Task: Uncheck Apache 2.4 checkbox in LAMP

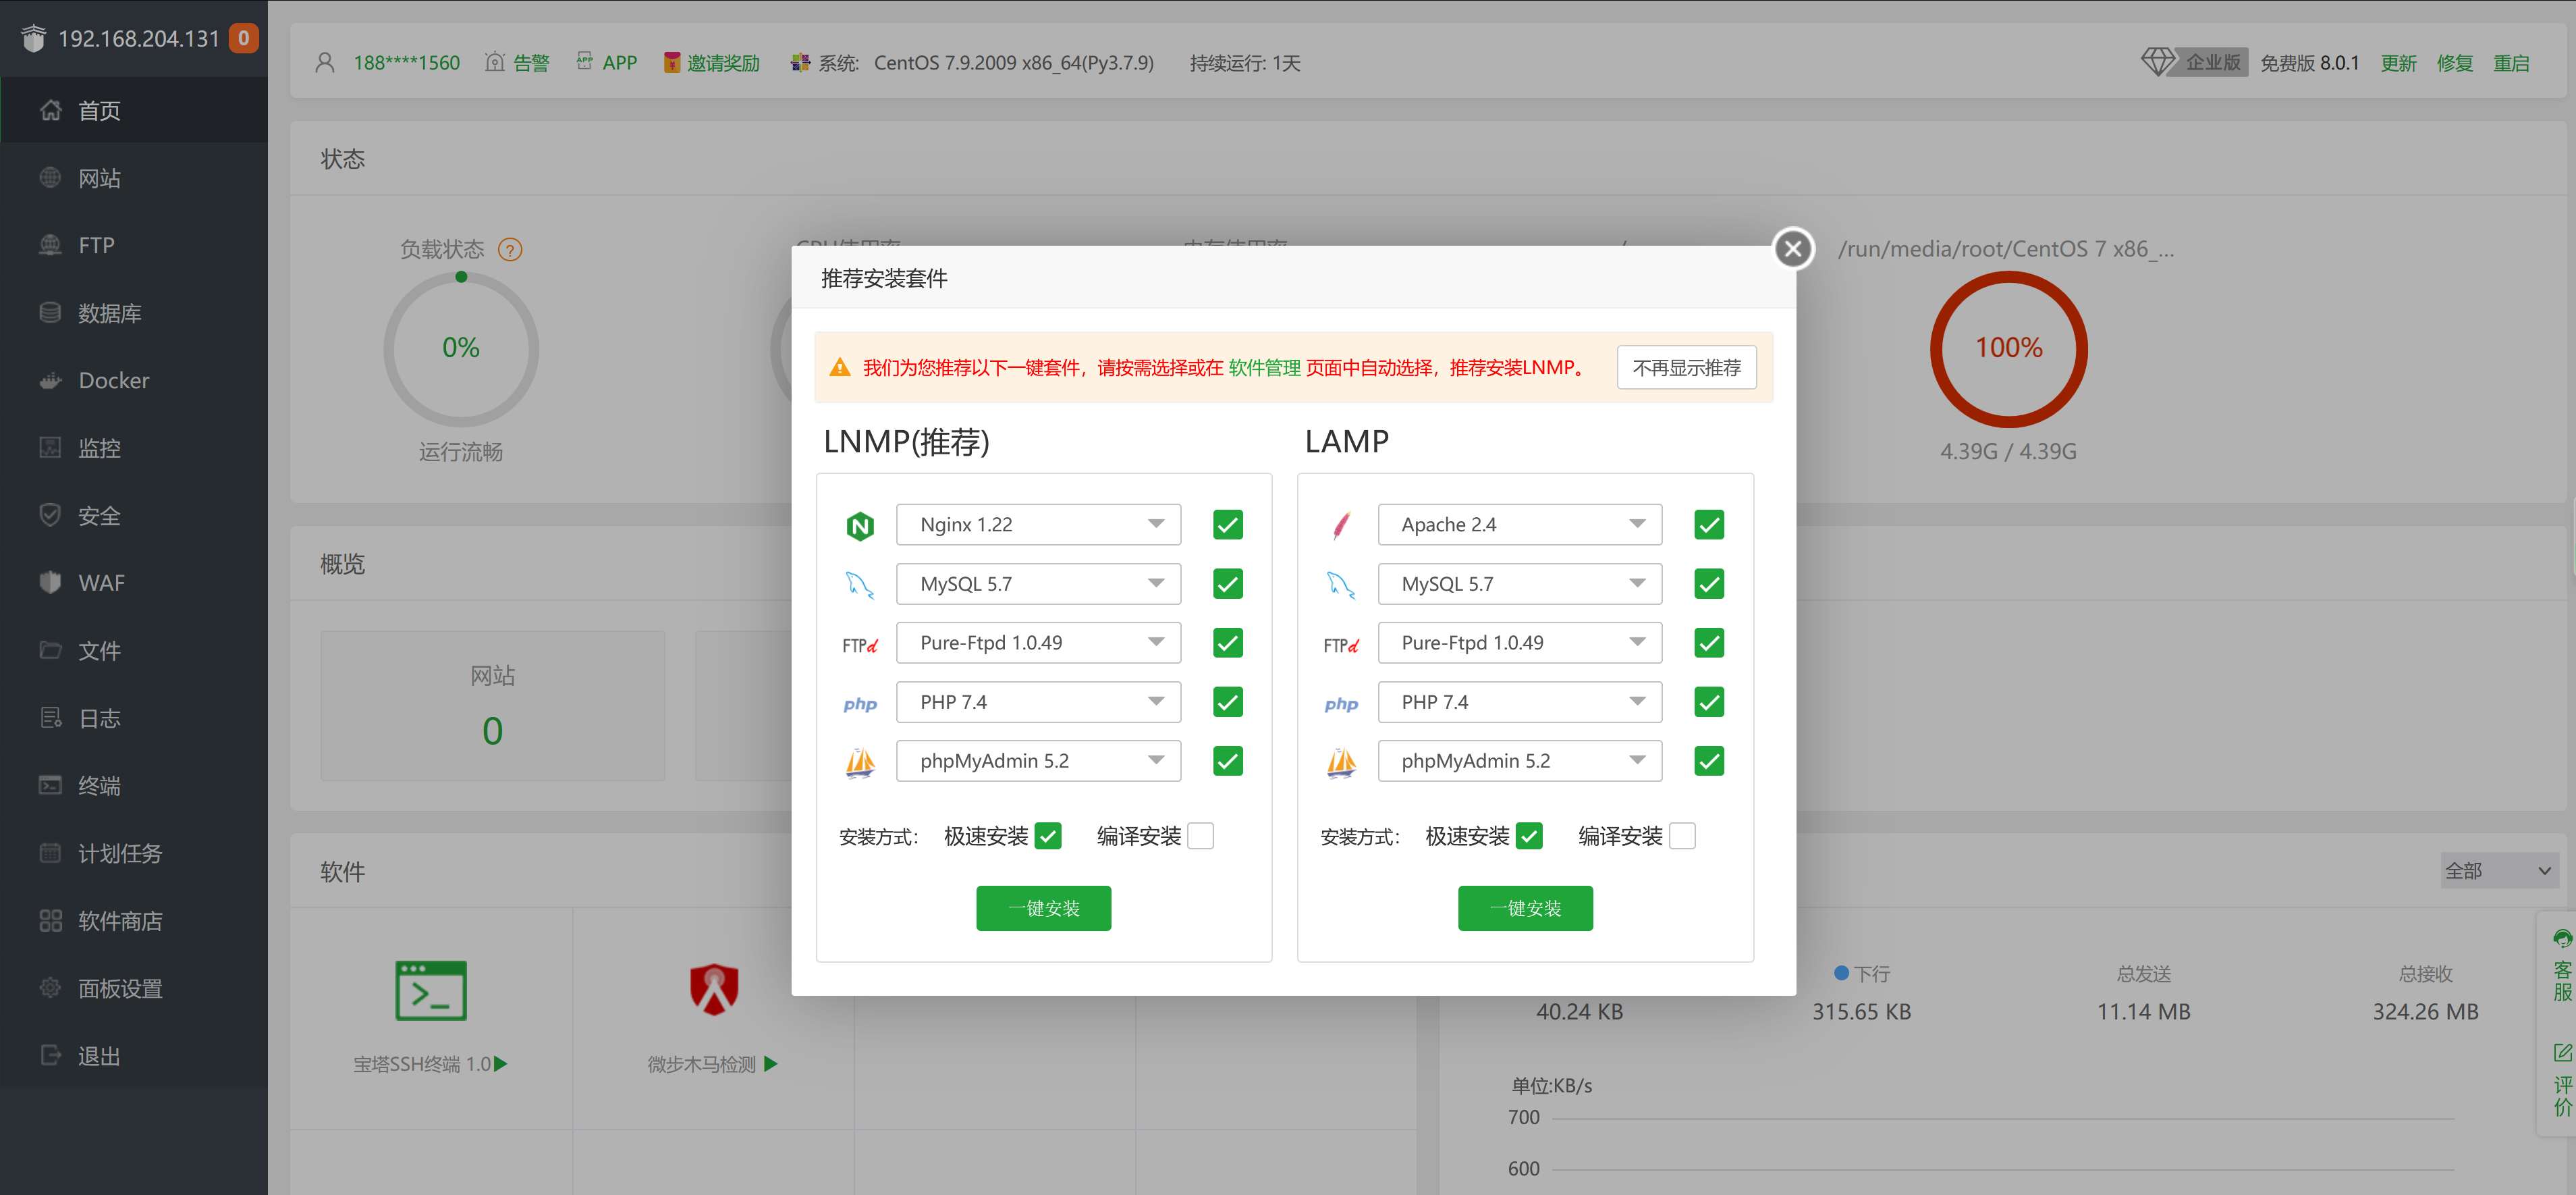Action: click(1708, 525)
